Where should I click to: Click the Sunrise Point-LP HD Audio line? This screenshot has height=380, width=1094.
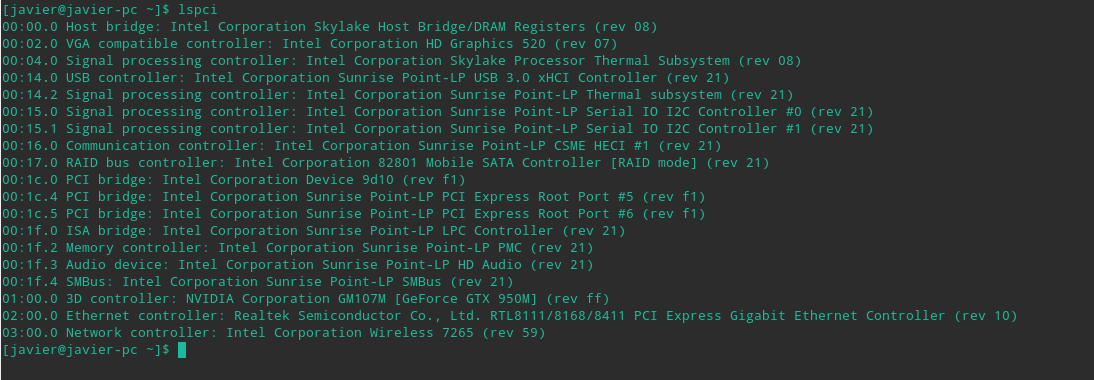[x=298, y=265]
